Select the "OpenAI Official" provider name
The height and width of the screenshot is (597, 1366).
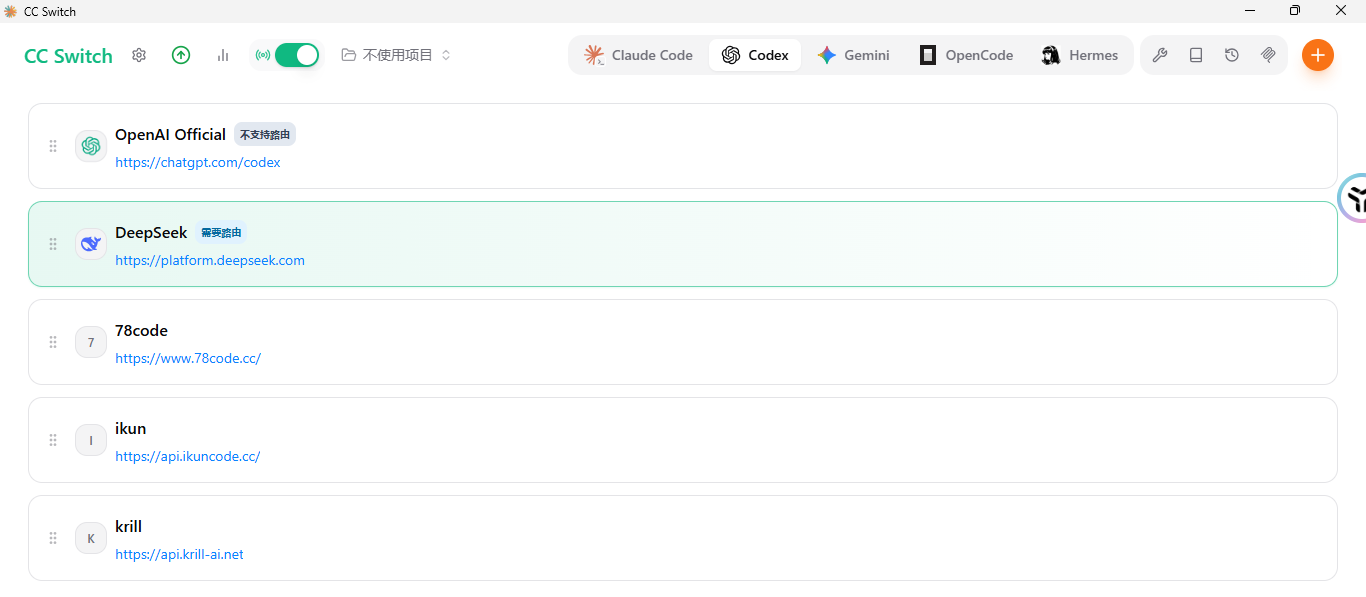[x=170, y=134]
